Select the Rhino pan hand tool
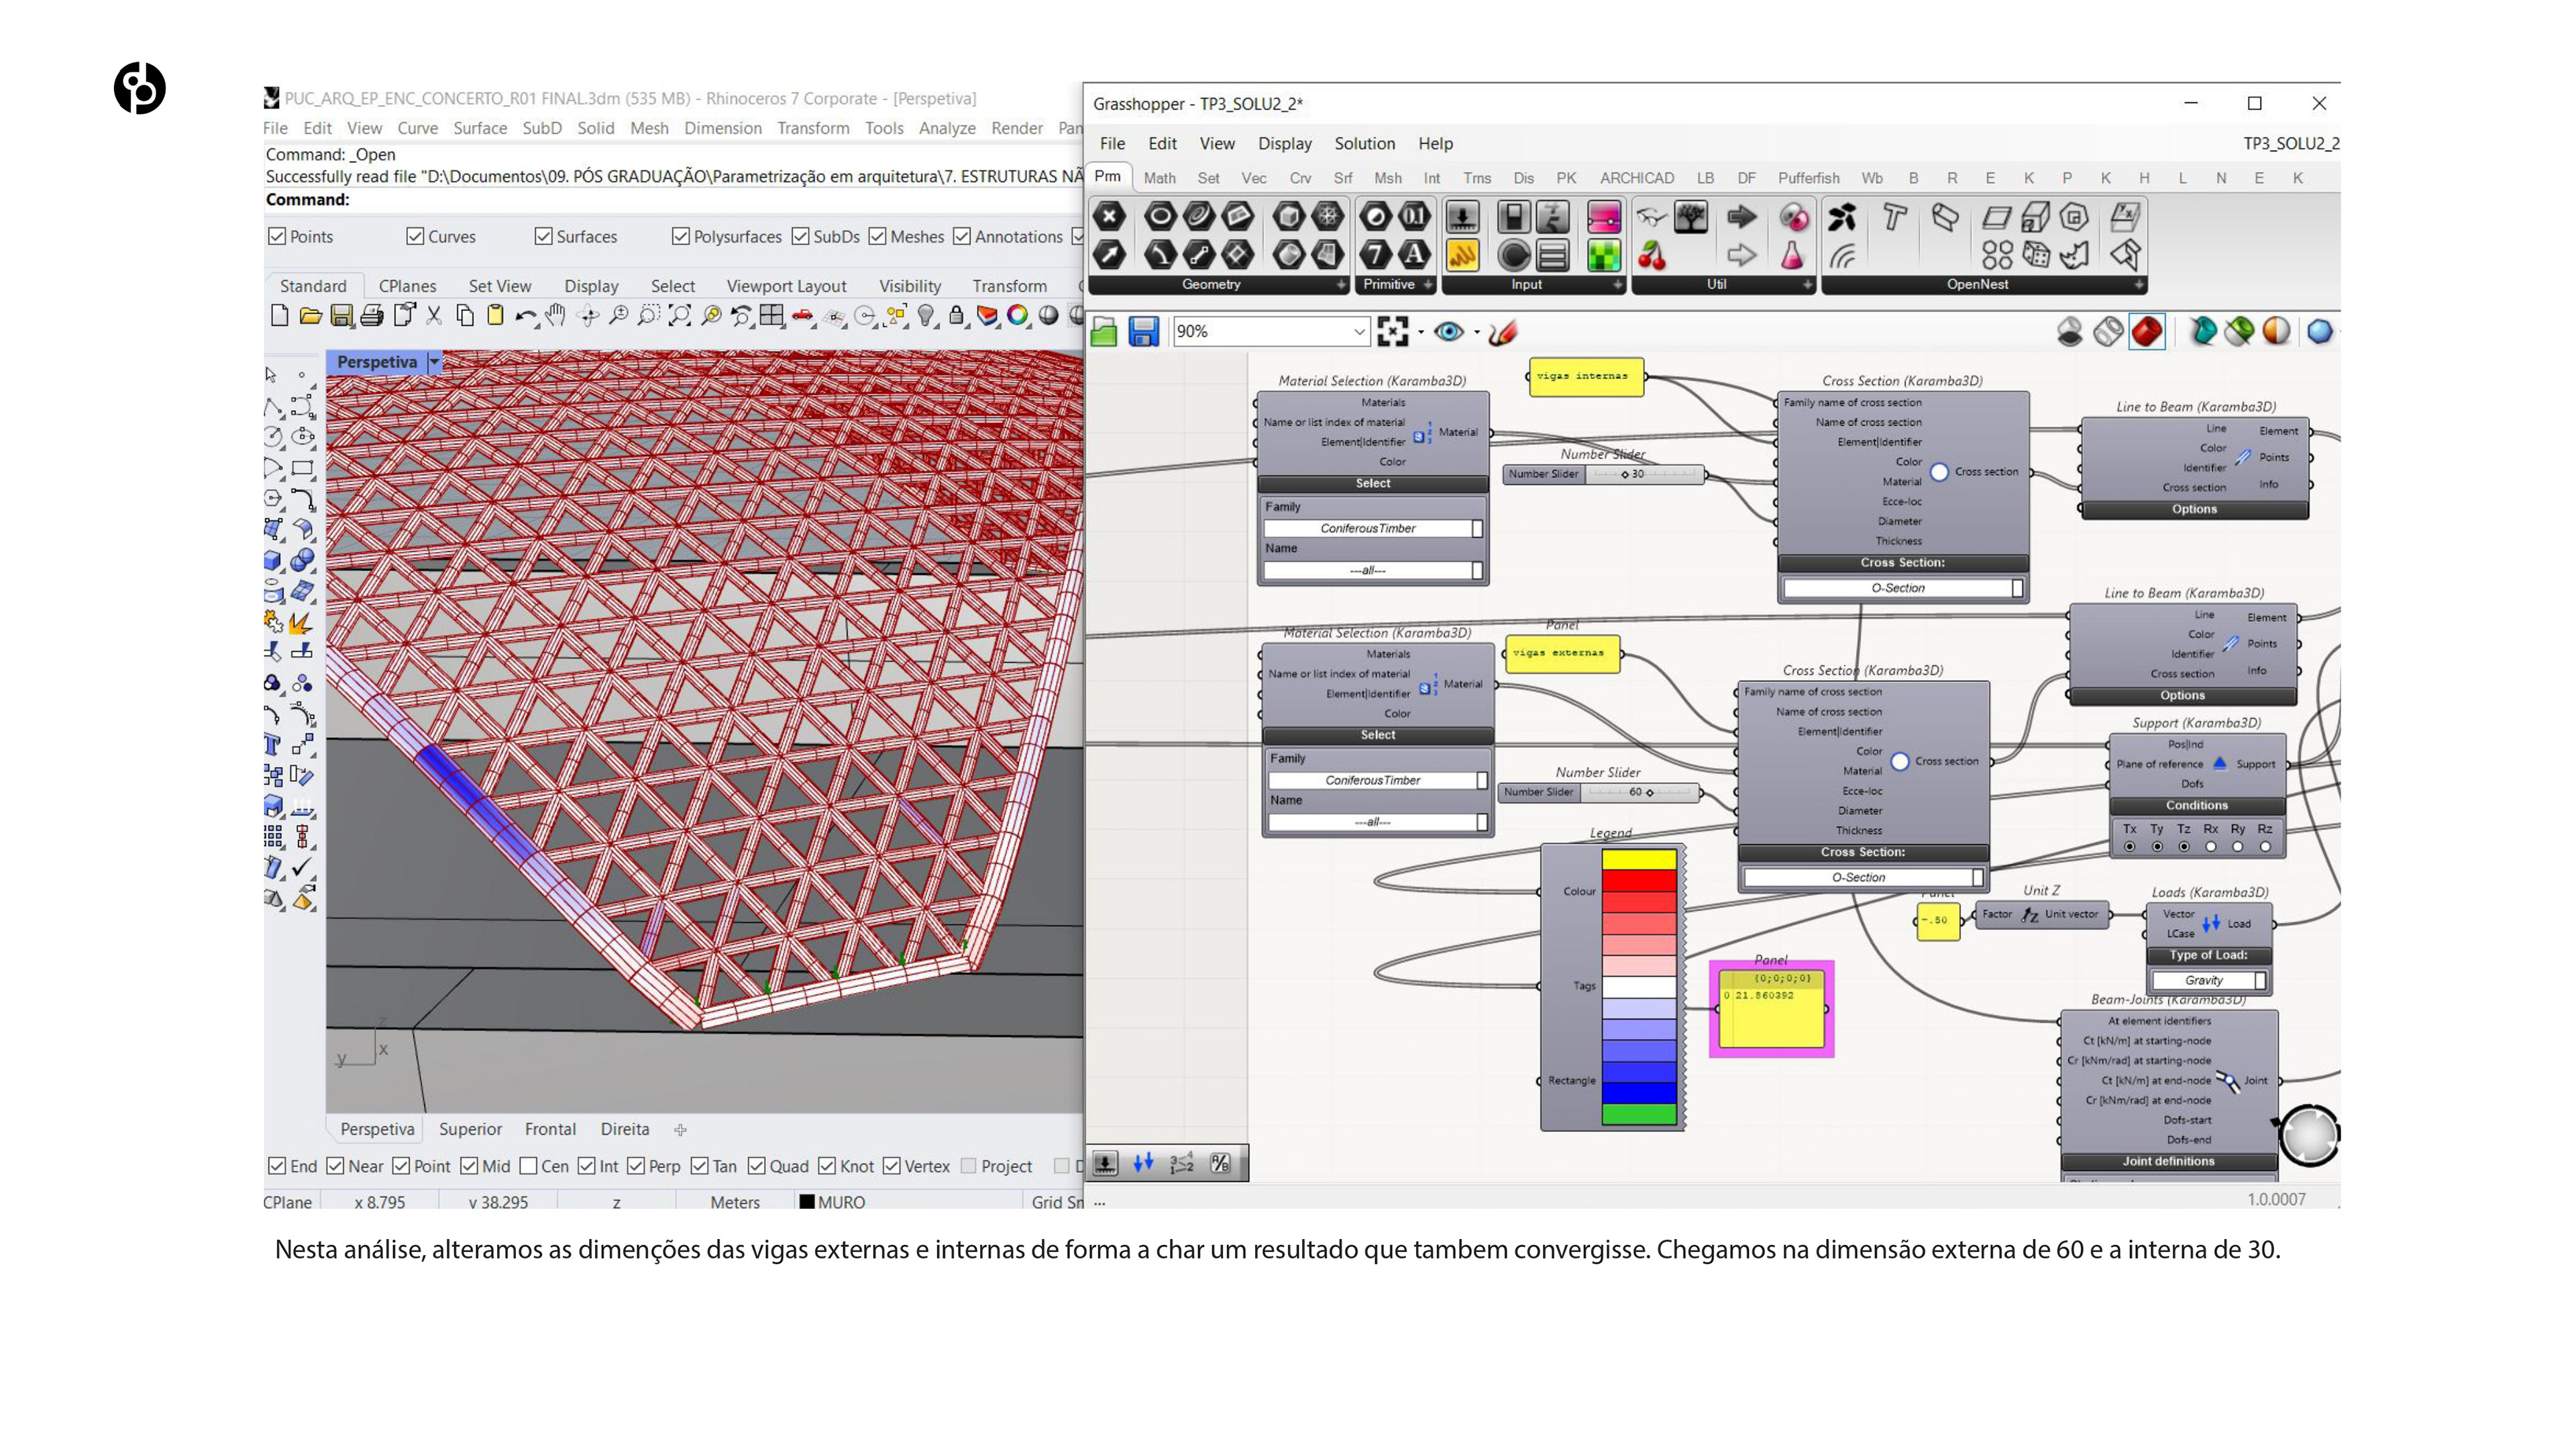Screen dimensions: 2576x1449 coord(556,316)
